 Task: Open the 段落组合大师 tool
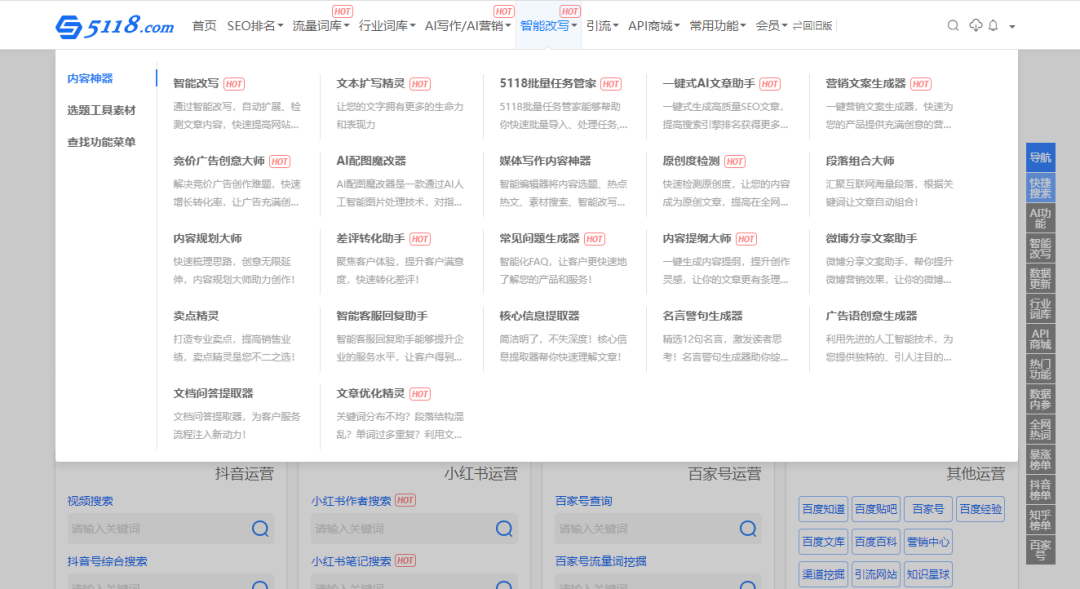point(860,161)
